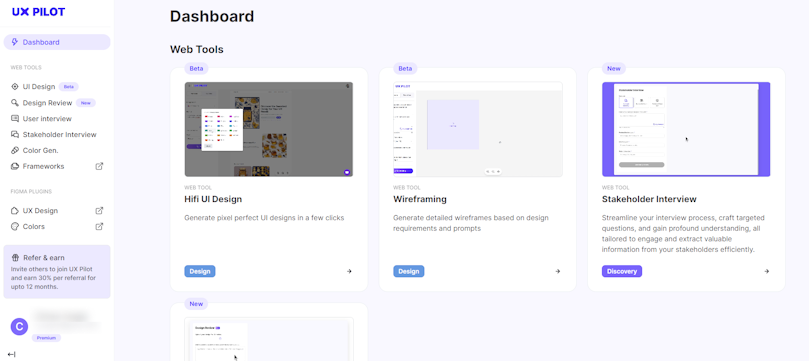Open Stakeholder Interview card arrow
The image size is (809, 361).
(x=767, y=271)
